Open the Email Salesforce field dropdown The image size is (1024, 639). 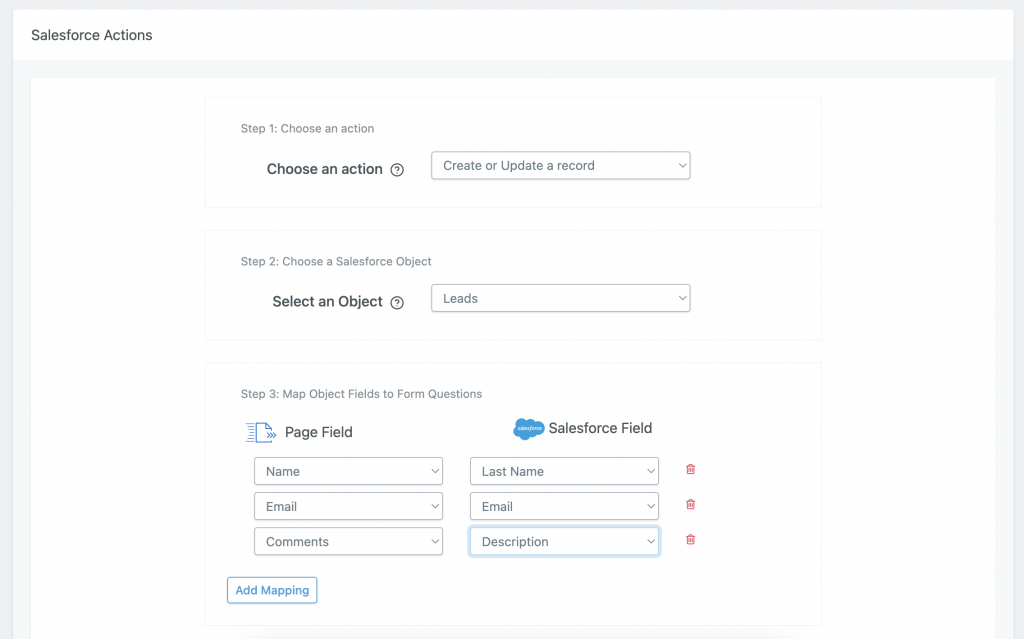[564, 505]
